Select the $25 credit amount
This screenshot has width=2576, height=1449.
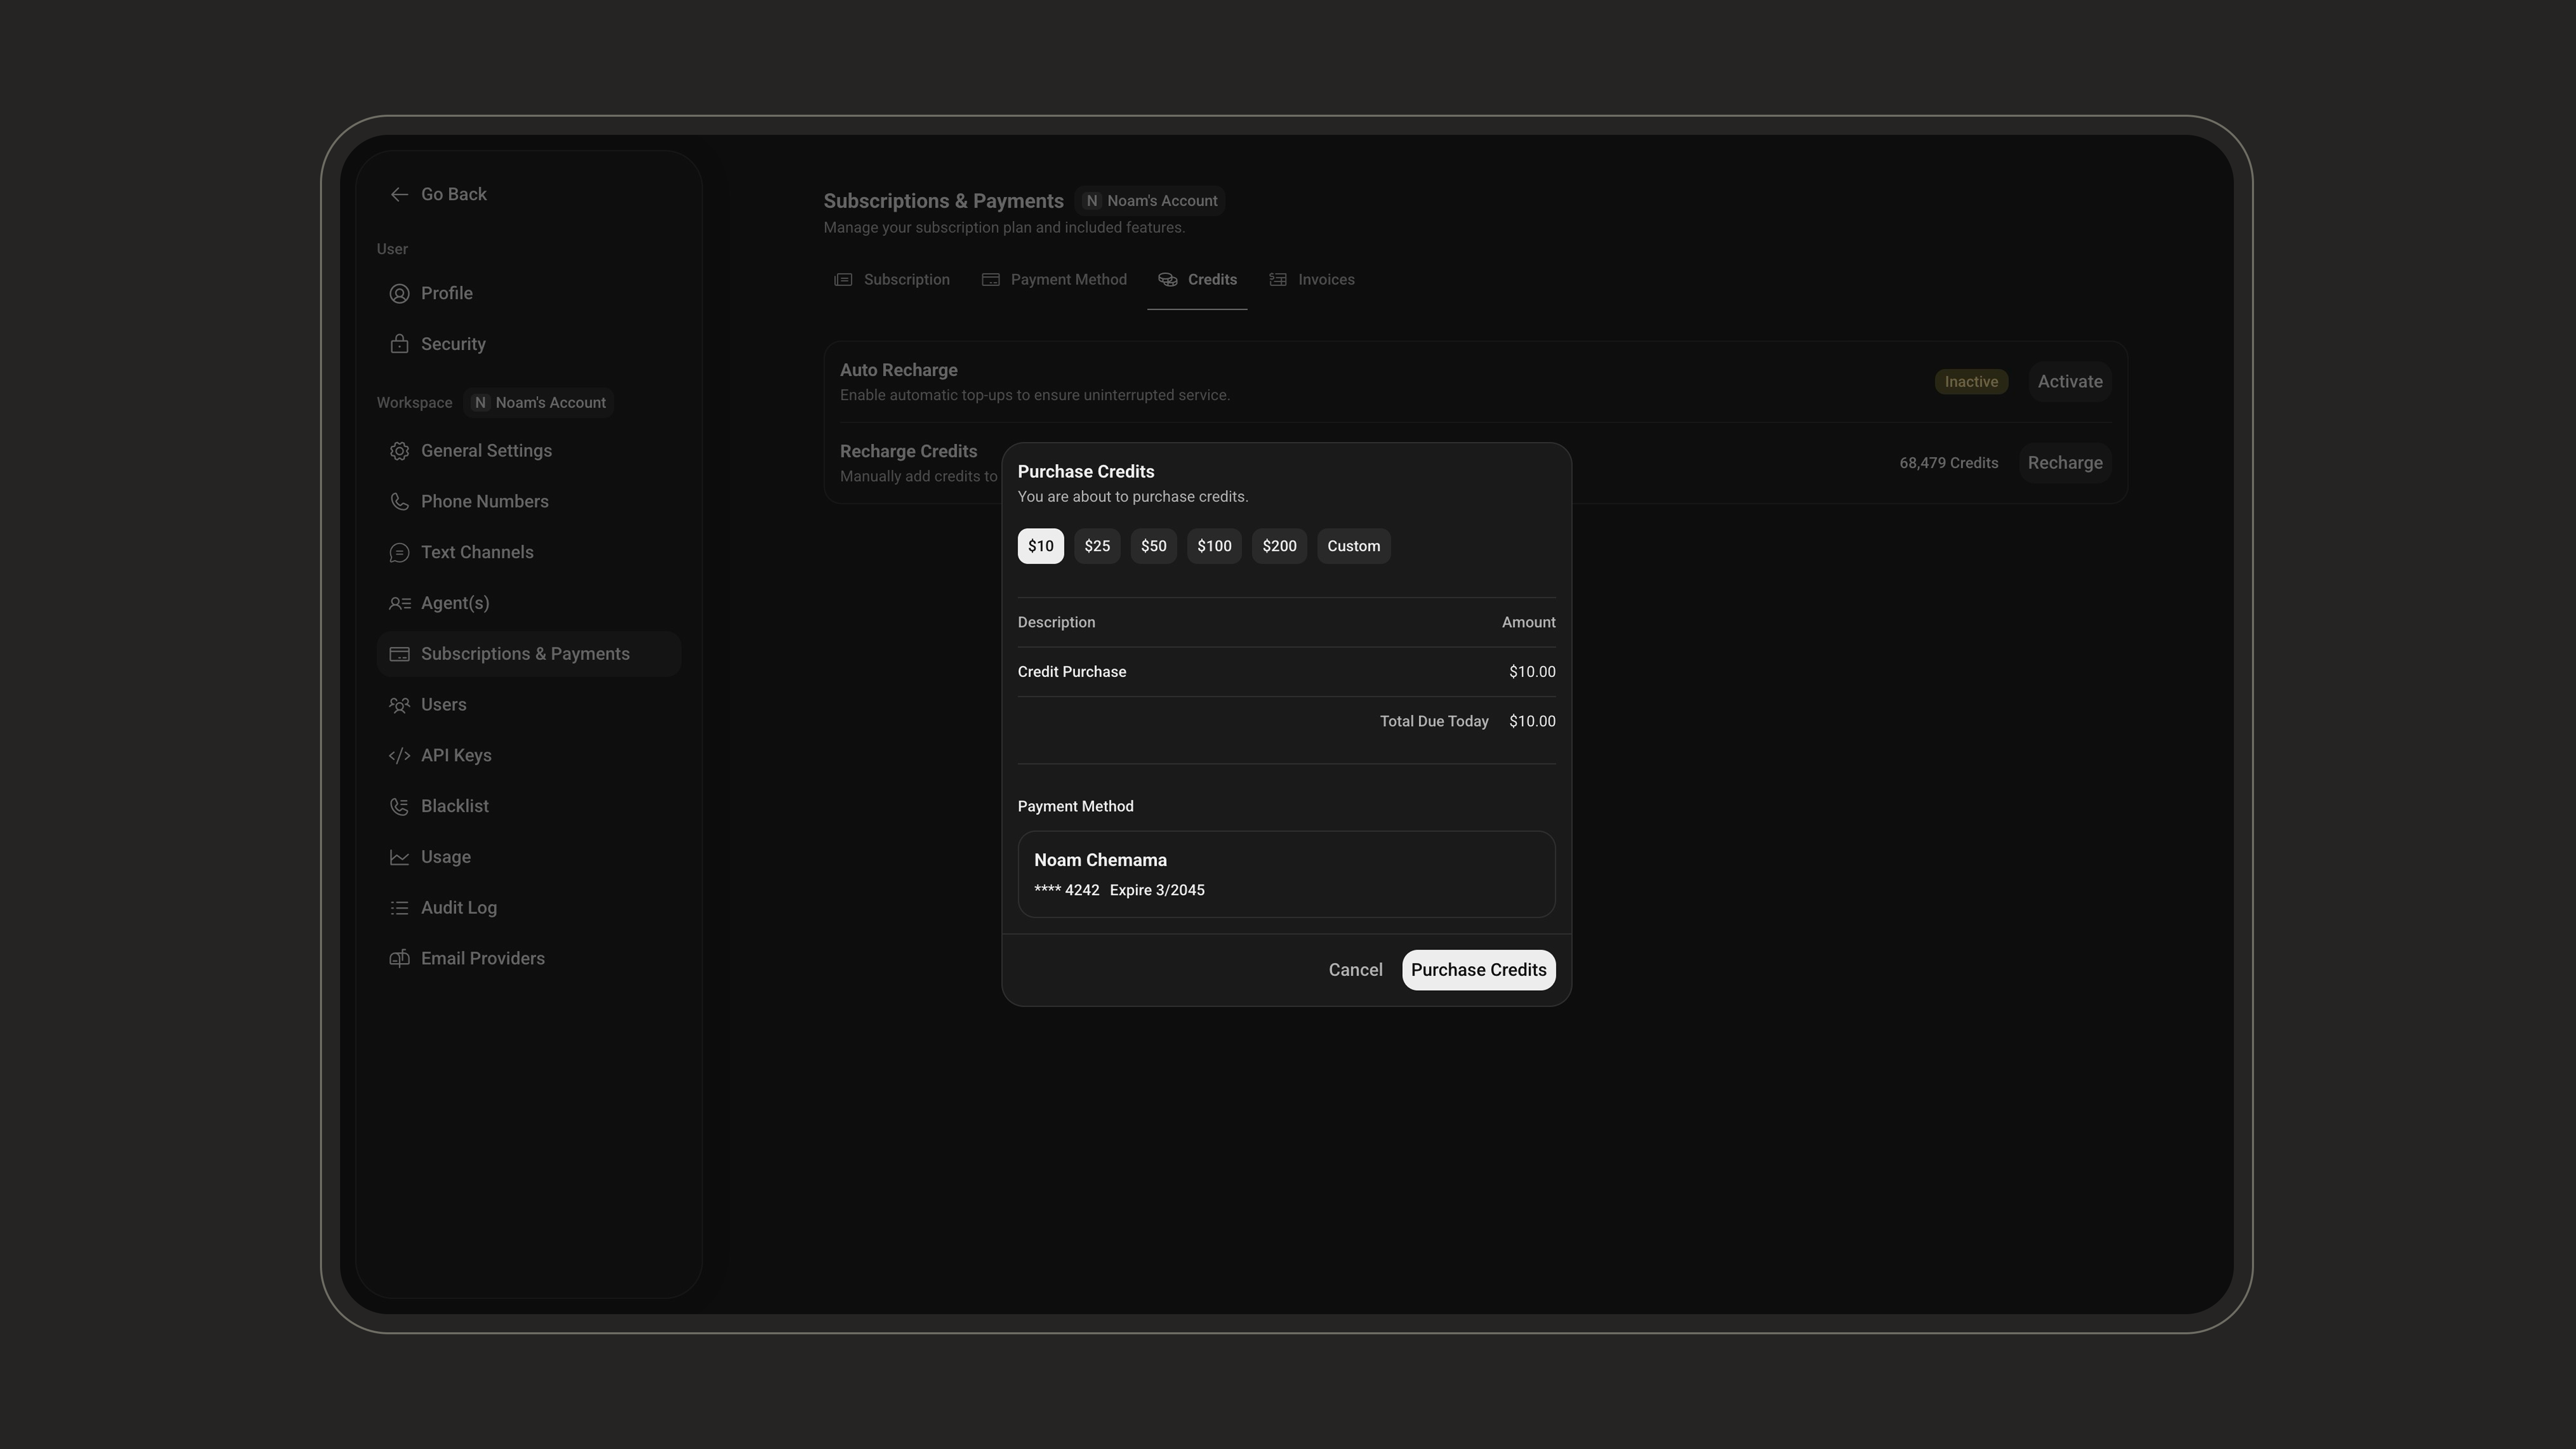click(x=1097, y=546)
